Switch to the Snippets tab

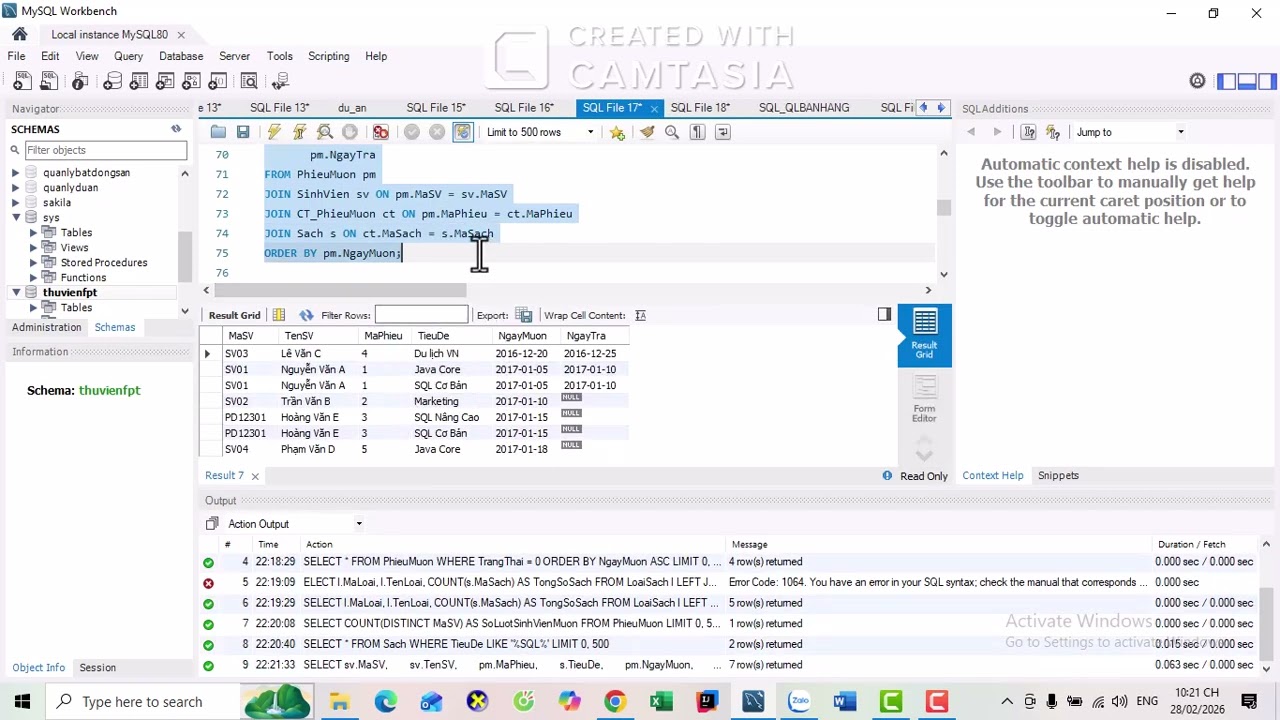(x=1058, y=476)
